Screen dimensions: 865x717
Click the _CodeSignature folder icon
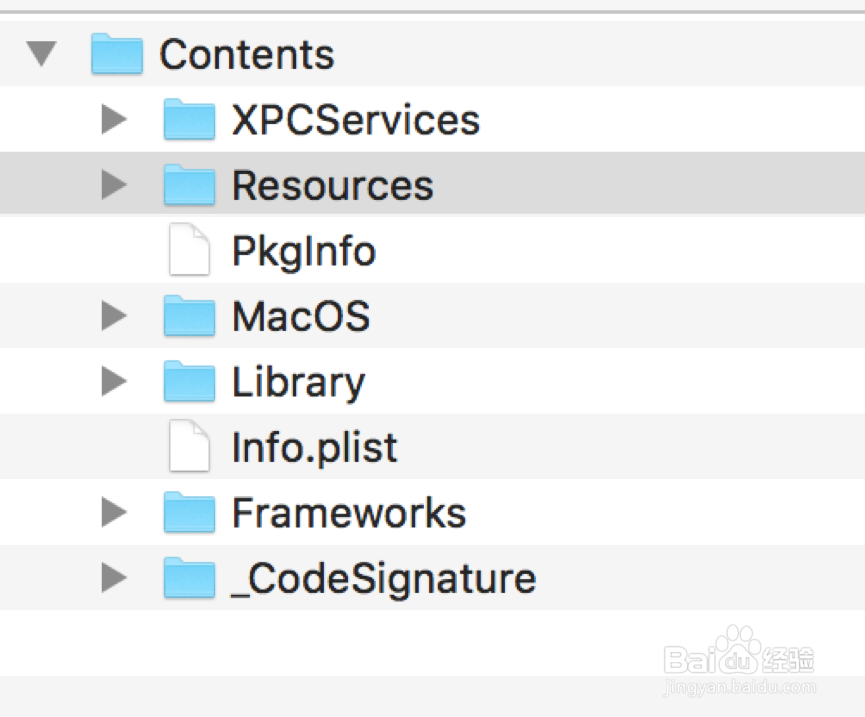189,579
